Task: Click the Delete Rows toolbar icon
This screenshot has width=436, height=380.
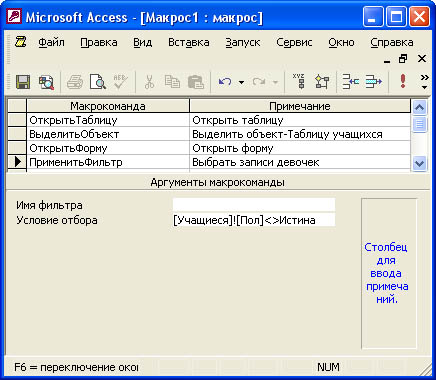Action: [373, 82]
